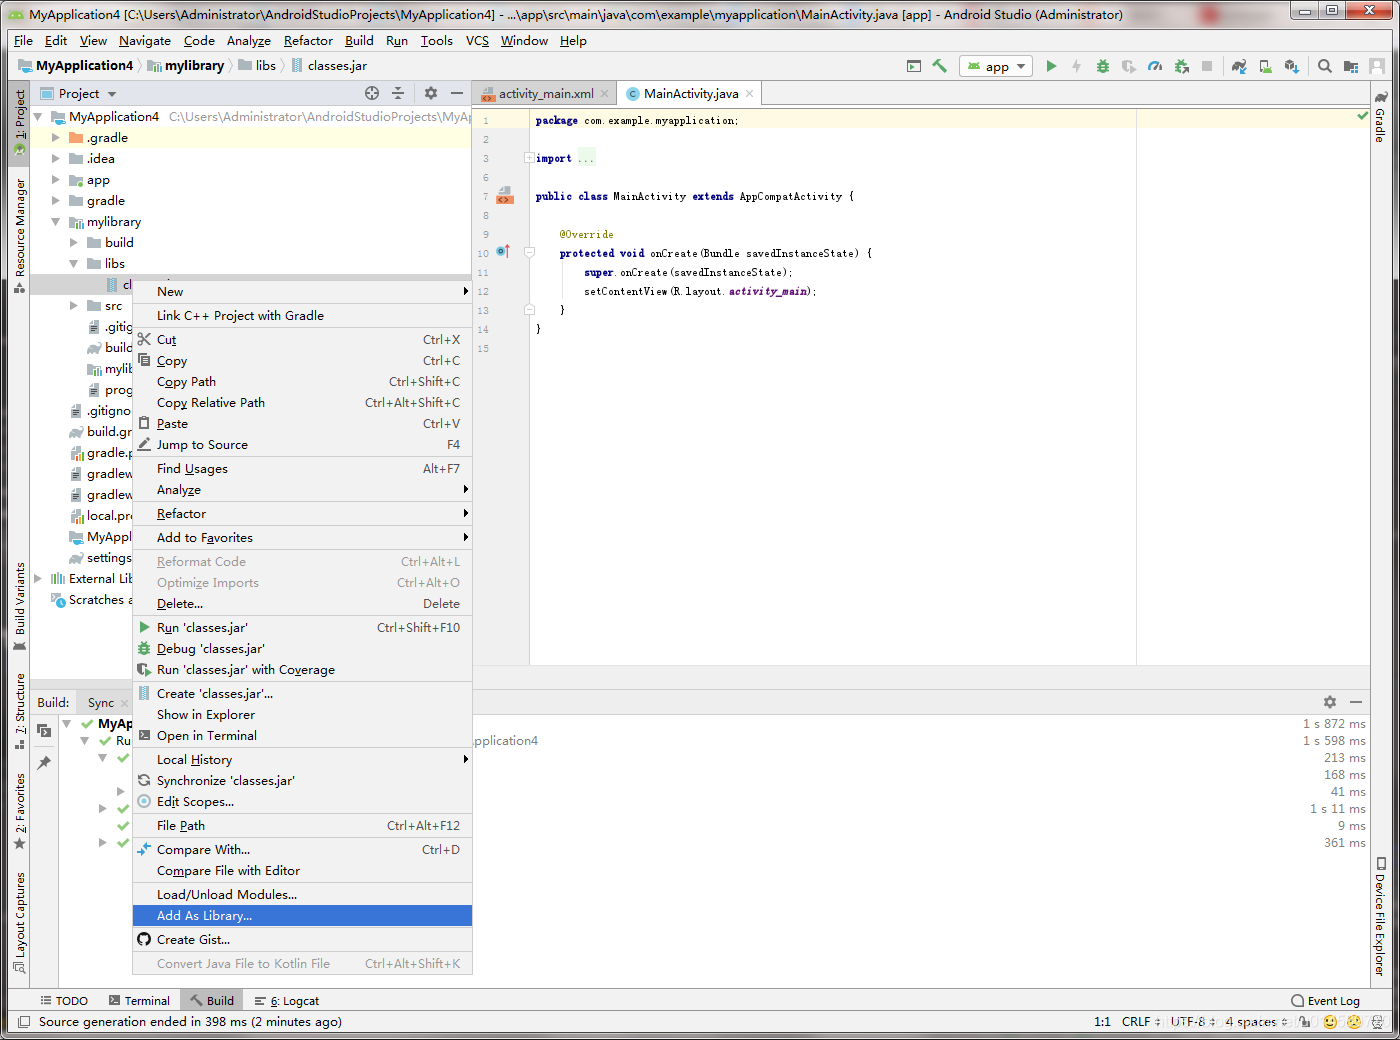This screenshot has width=1400, height=1040.
Task: Open SDK Manager icon
Action: (x=1291, y=66)
